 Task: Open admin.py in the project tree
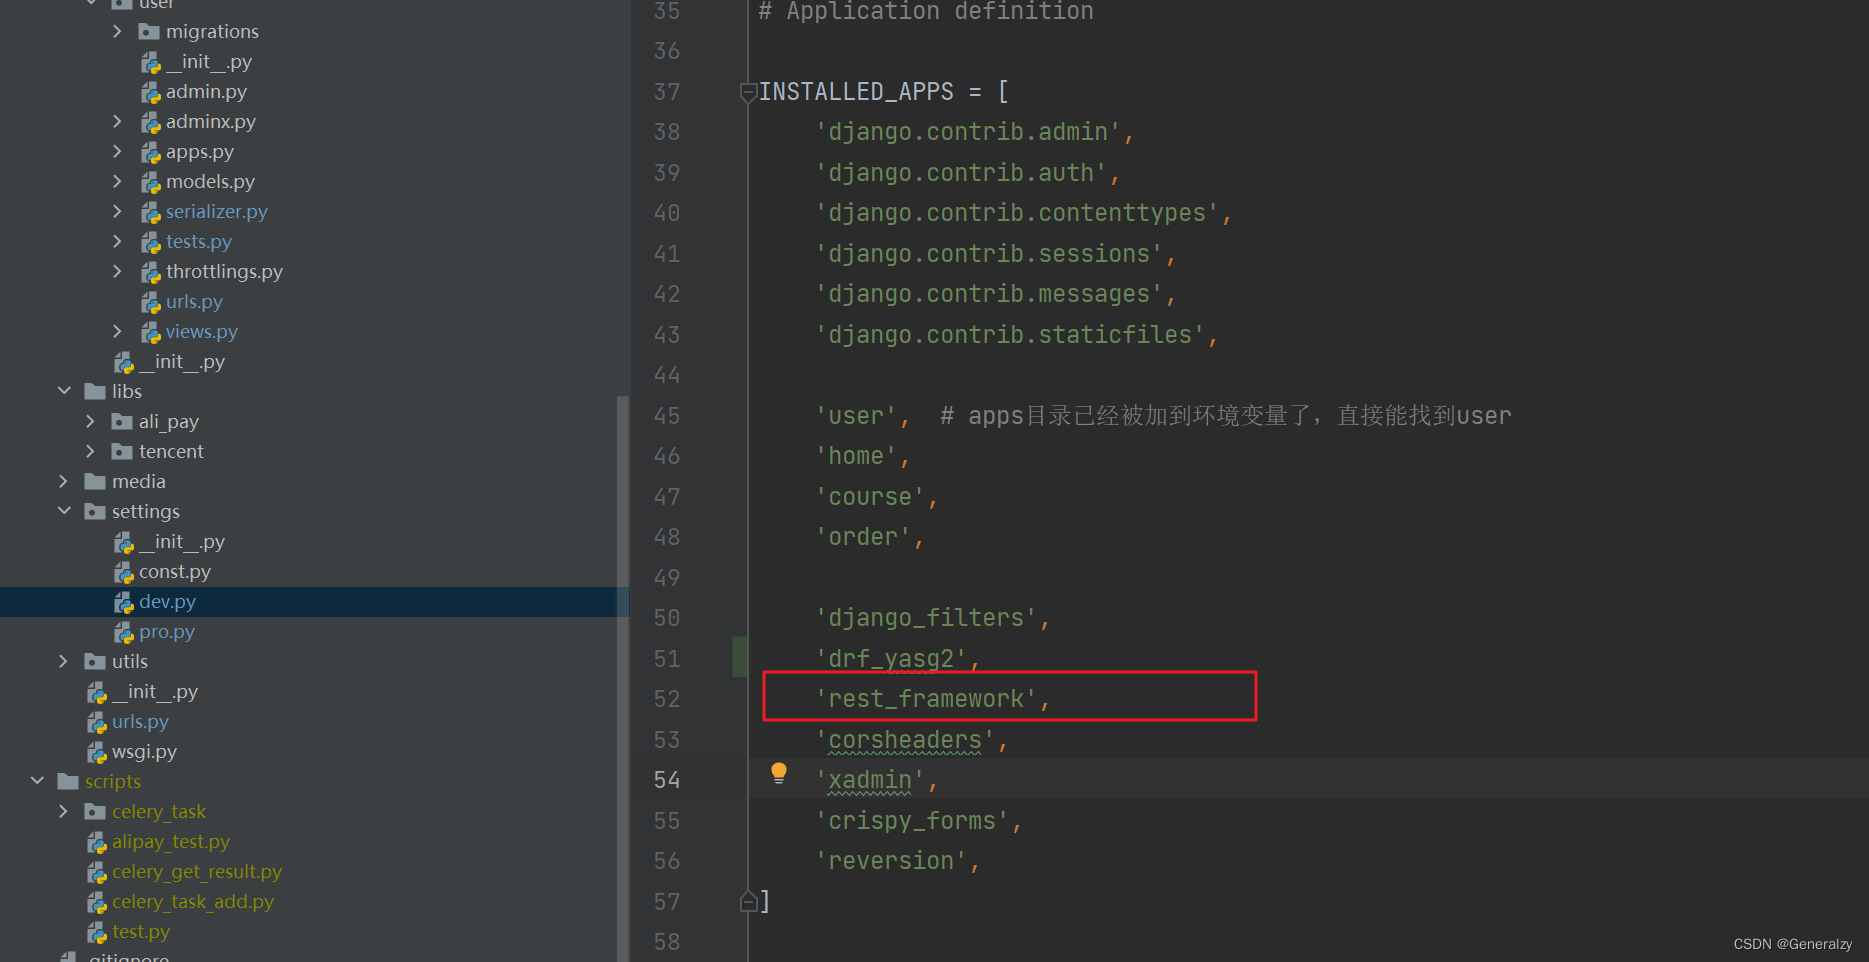click(x=206, y=92)
